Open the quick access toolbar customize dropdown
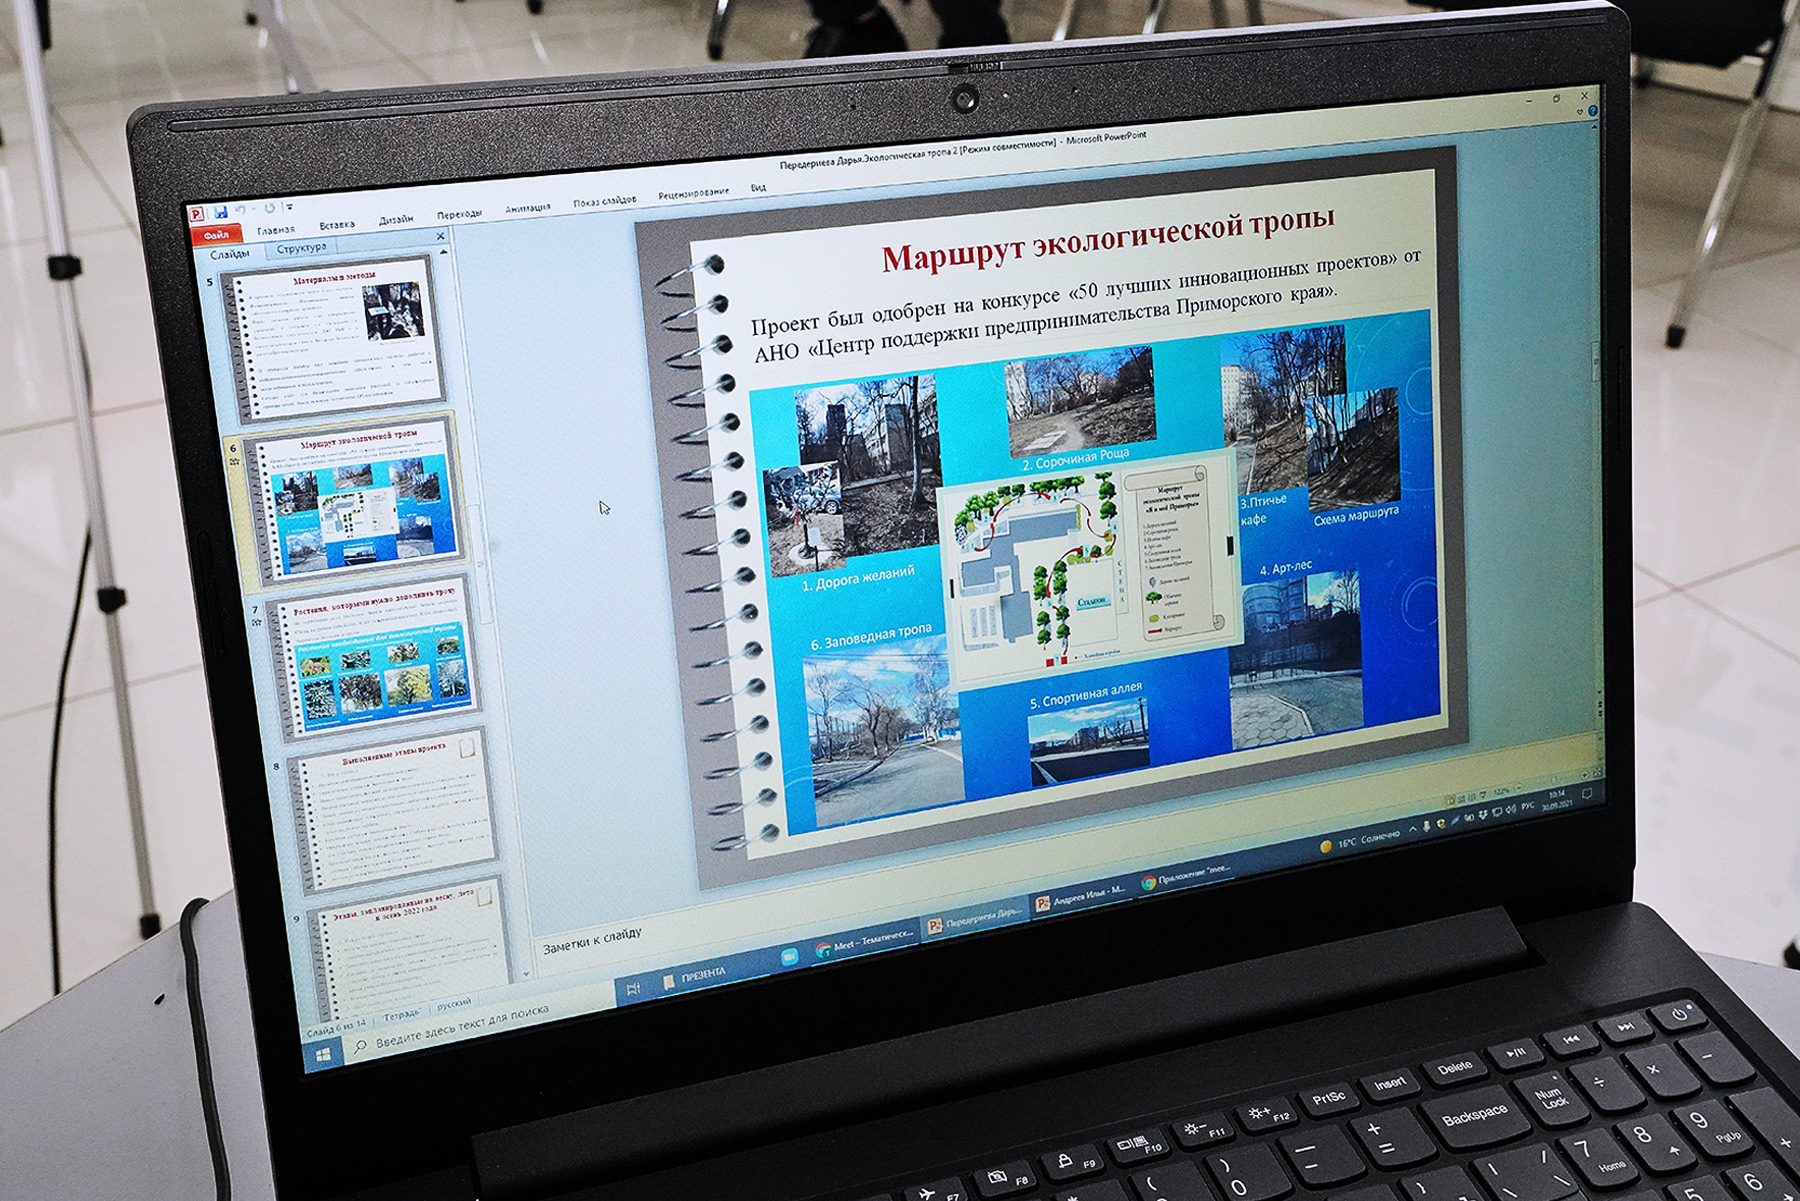 point(289,207)
